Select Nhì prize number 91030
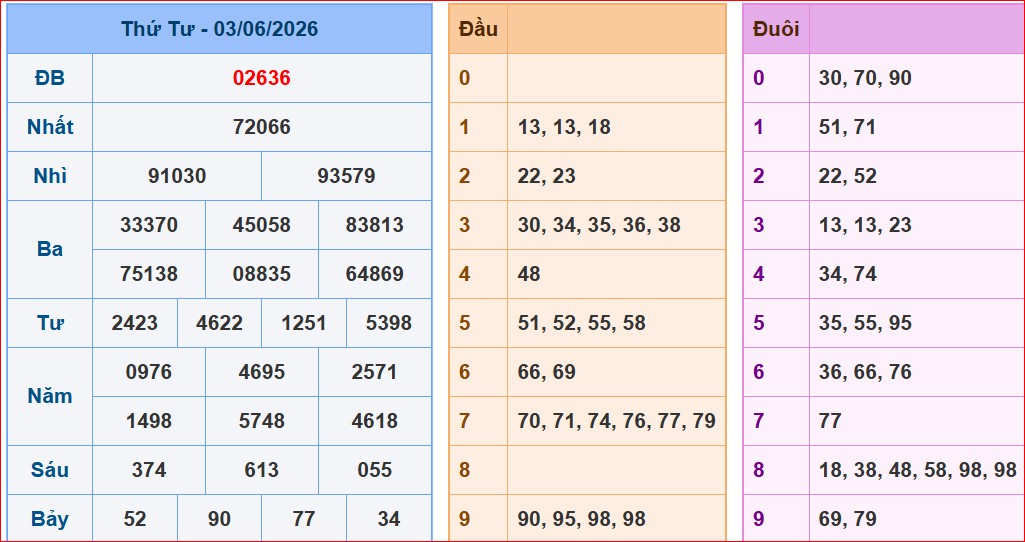The width and height of the screenshot is (1025, 542). click(x=176, y=176)
